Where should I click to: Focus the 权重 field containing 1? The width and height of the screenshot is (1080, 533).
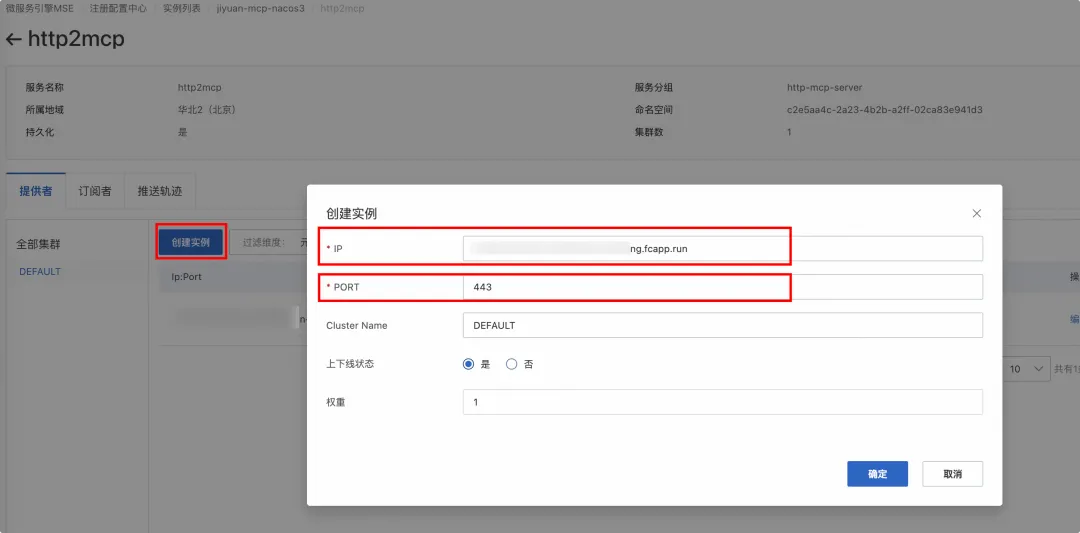pos(723,402)
